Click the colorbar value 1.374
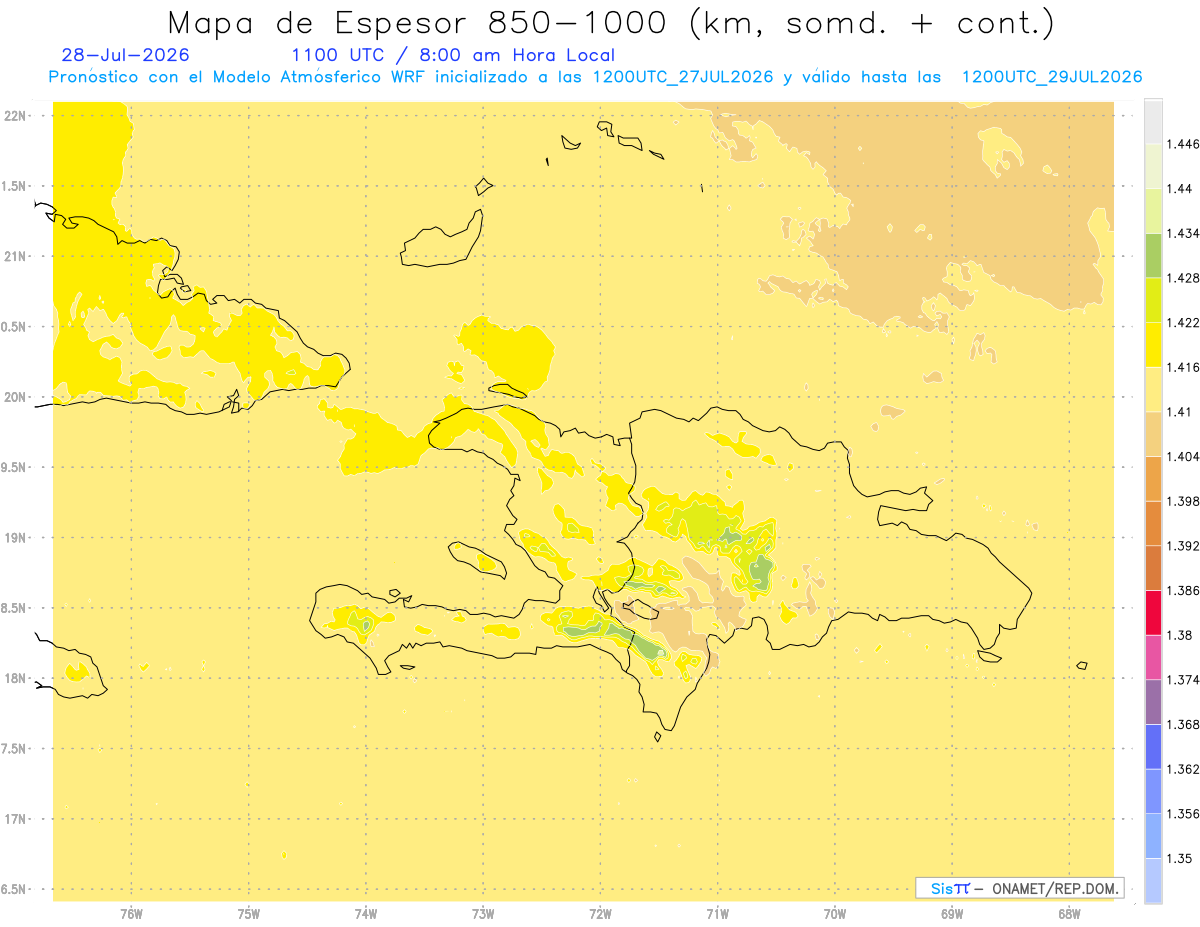This screenshot has width=1200, height=927. pos(1182,680)
